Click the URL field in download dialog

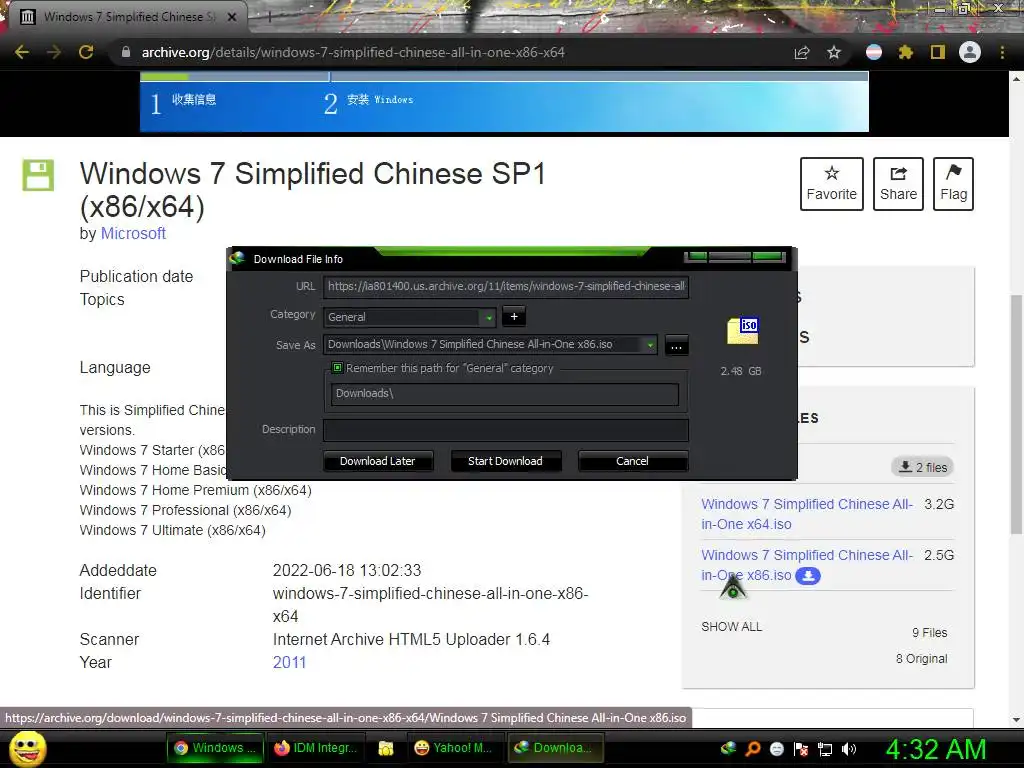point(505,287)
